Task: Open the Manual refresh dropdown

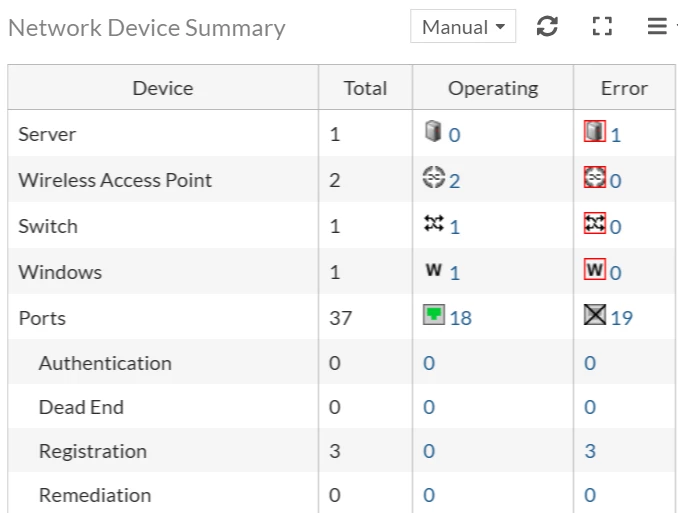Action: pos(463,27)
